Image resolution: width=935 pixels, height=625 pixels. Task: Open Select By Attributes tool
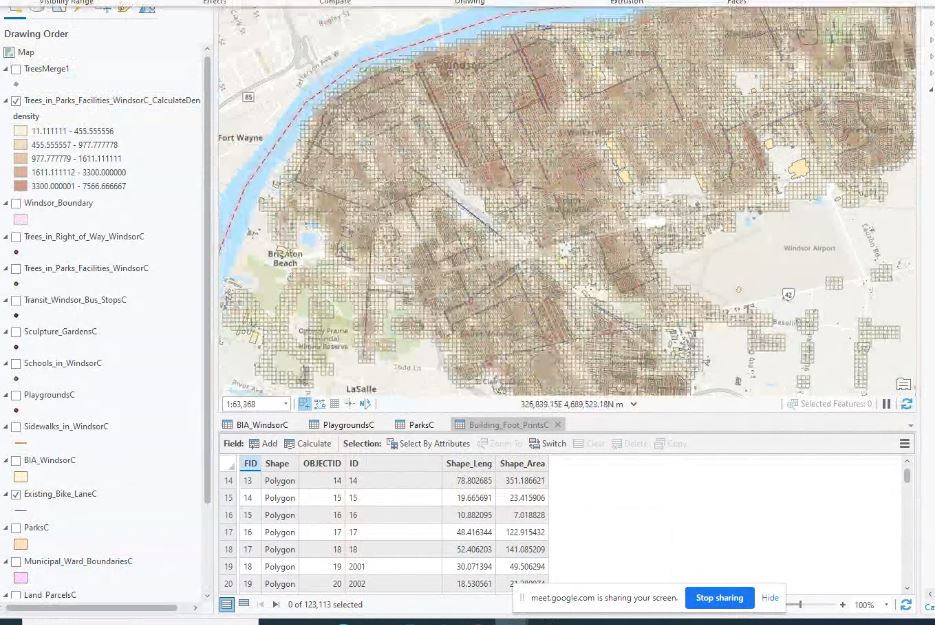pos(428,444)
